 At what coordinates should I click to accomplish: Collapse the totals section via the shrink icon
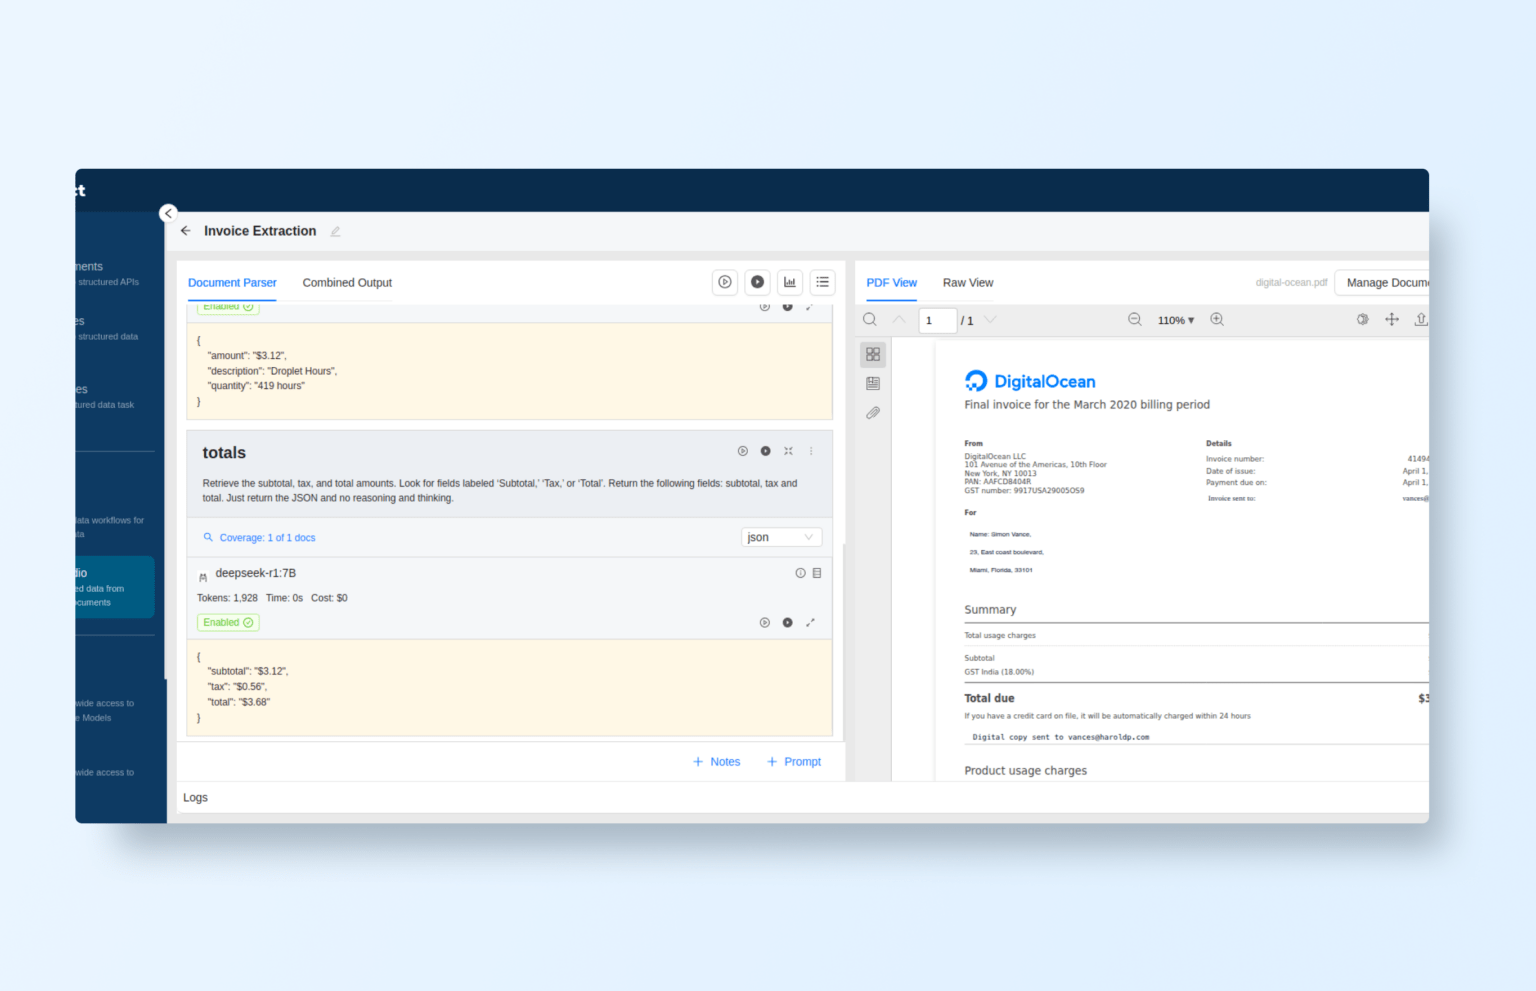pyautogui.click(x=788, y=451)
